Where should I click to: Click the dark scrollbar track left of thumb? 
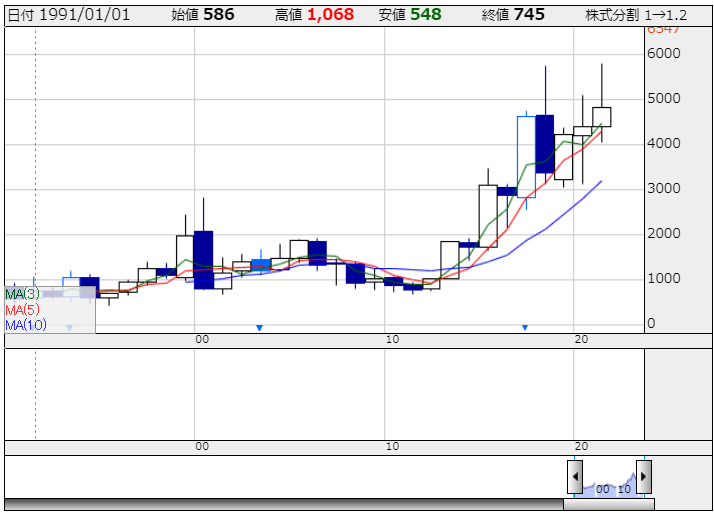pos(284,504)
